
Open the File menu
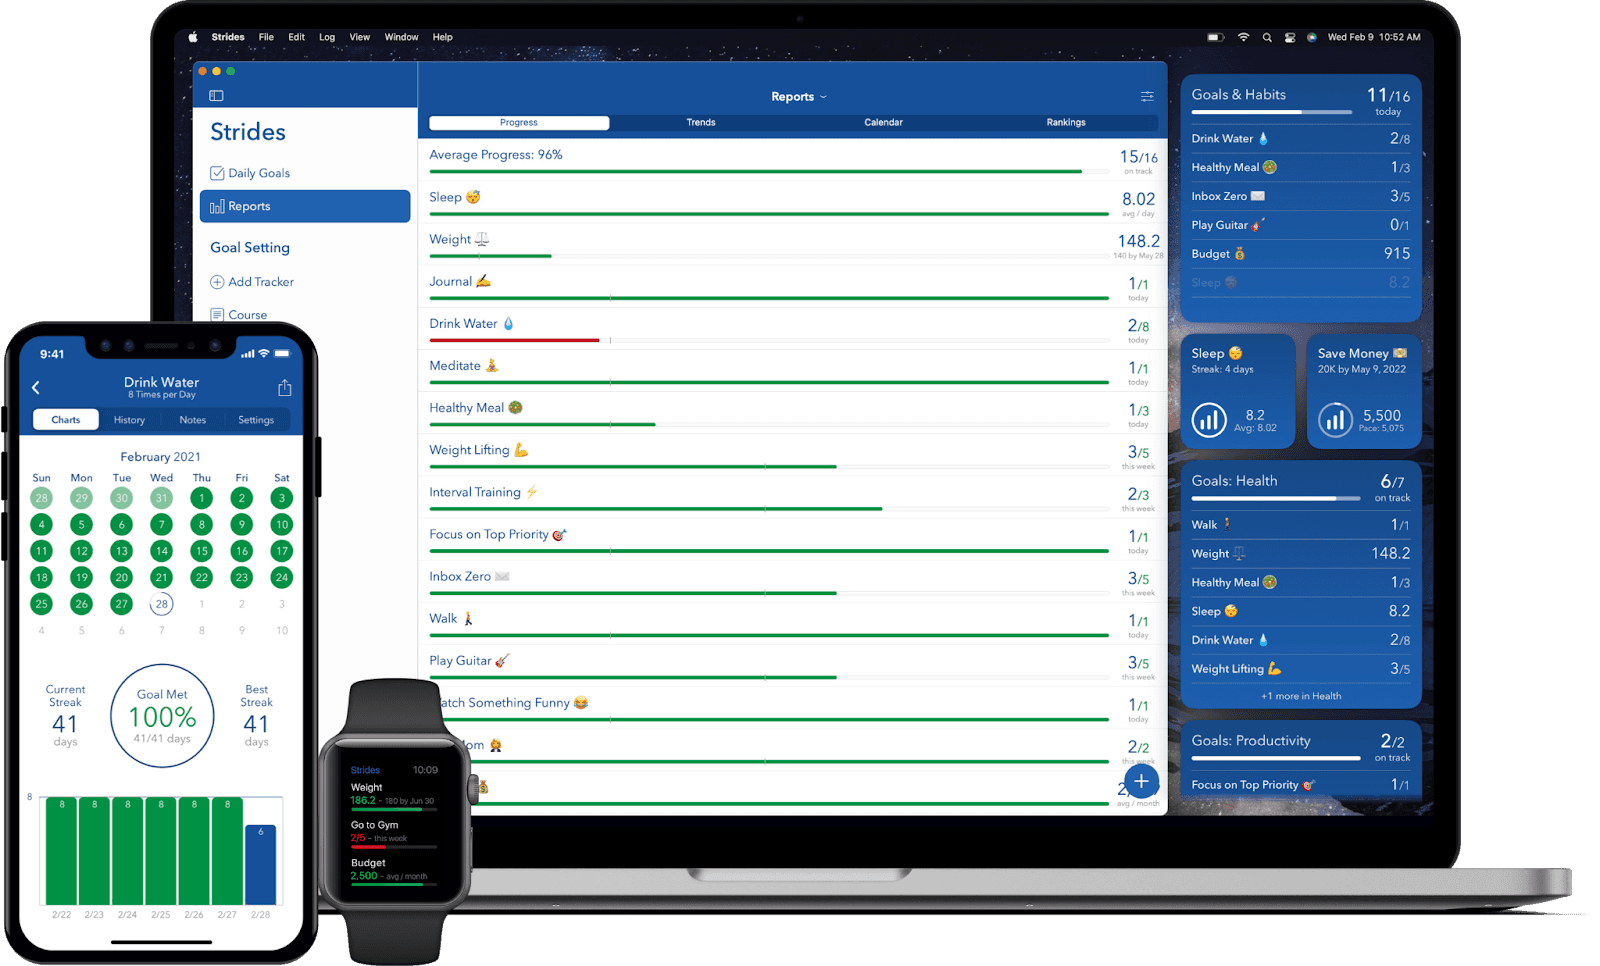(x=266, y=37)
